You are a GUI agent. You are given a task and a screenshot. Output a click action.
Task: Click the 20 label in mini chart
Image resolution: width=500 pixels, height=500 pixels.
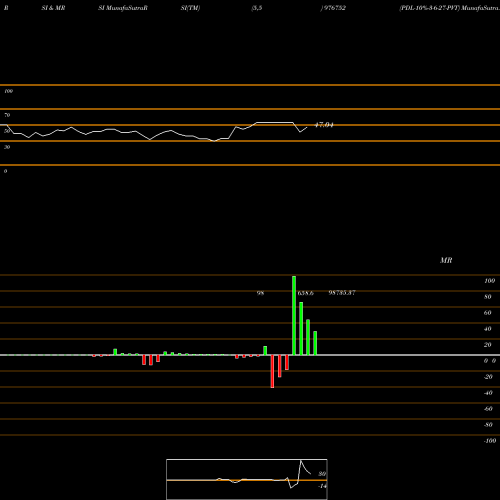coord(322,474)
